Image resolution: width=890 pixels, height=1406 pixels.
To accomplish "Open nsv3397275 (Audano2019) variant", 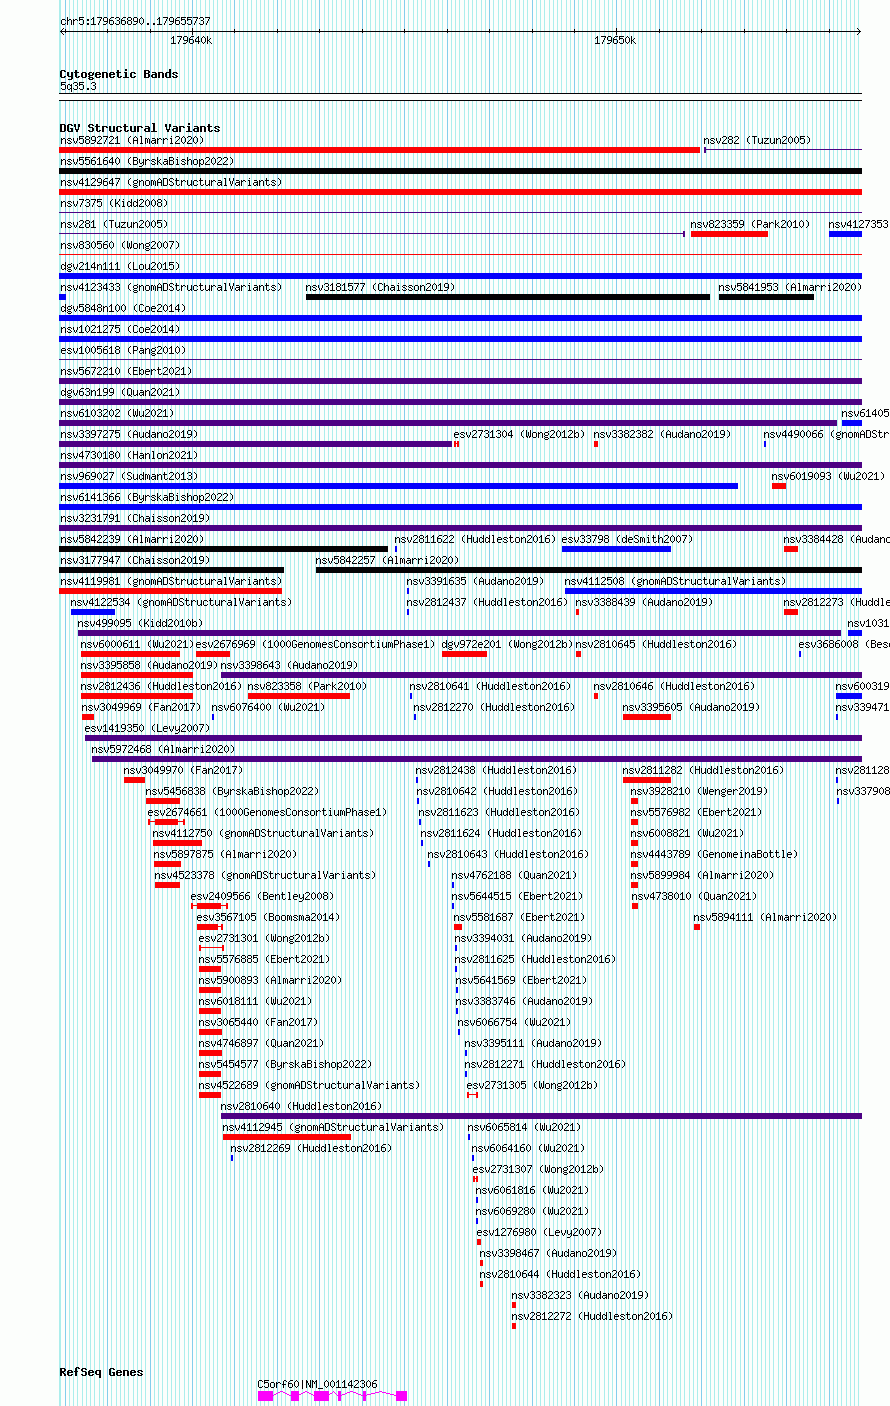I will coord(129,434).
